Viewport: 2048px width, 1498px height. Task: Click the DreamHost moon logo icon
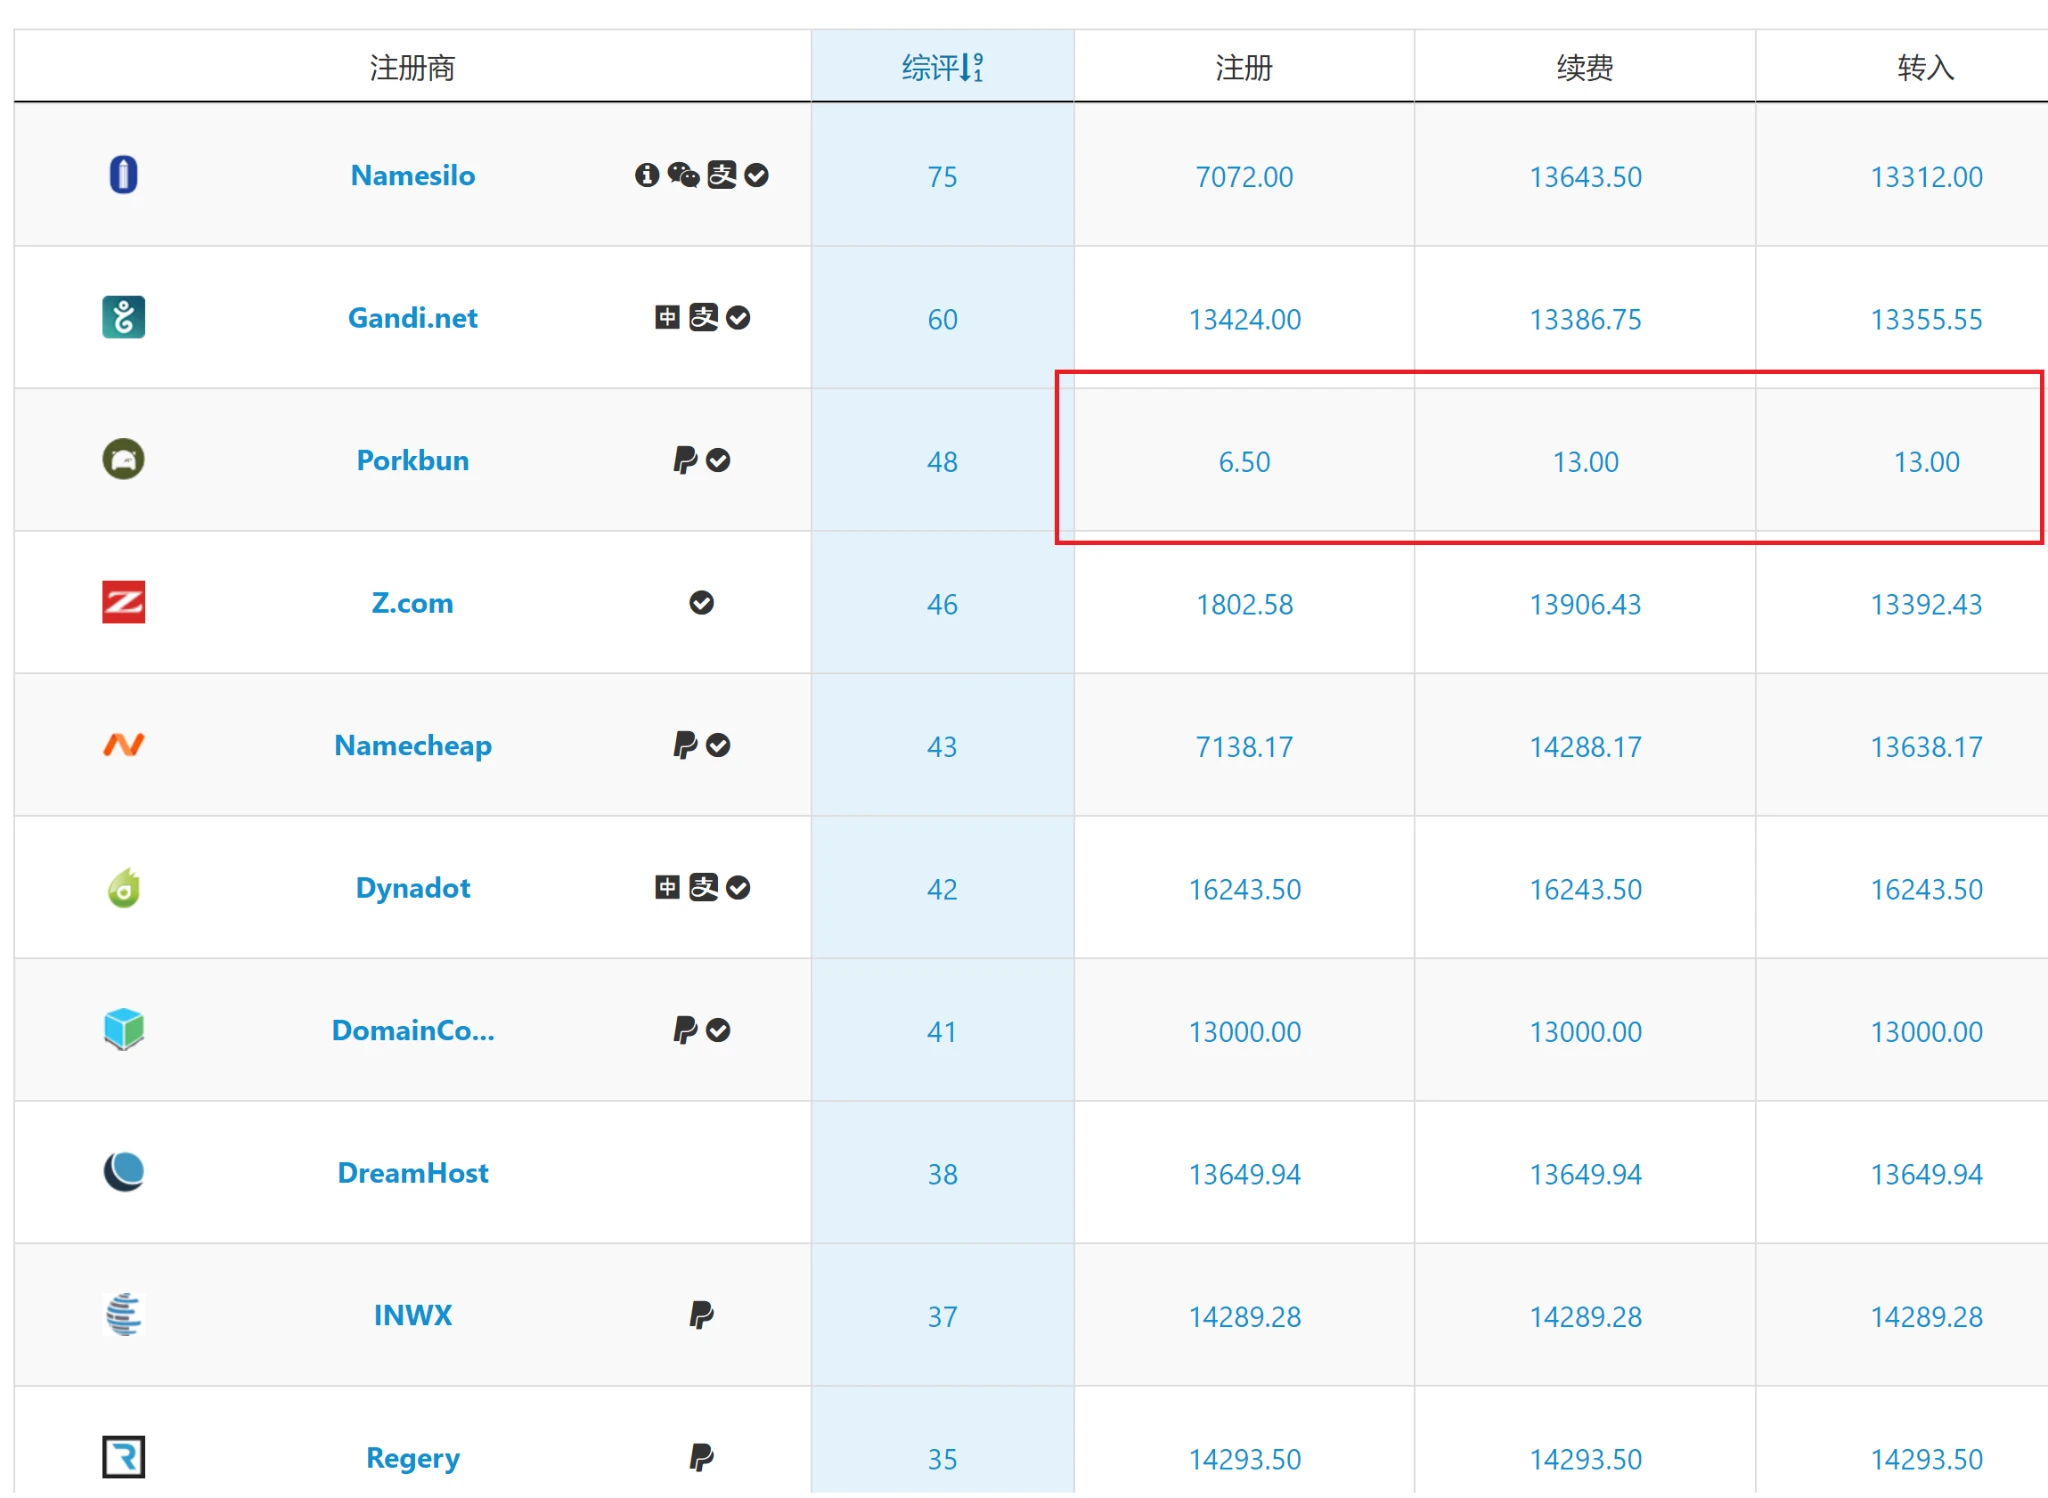tap(123, 1172)
